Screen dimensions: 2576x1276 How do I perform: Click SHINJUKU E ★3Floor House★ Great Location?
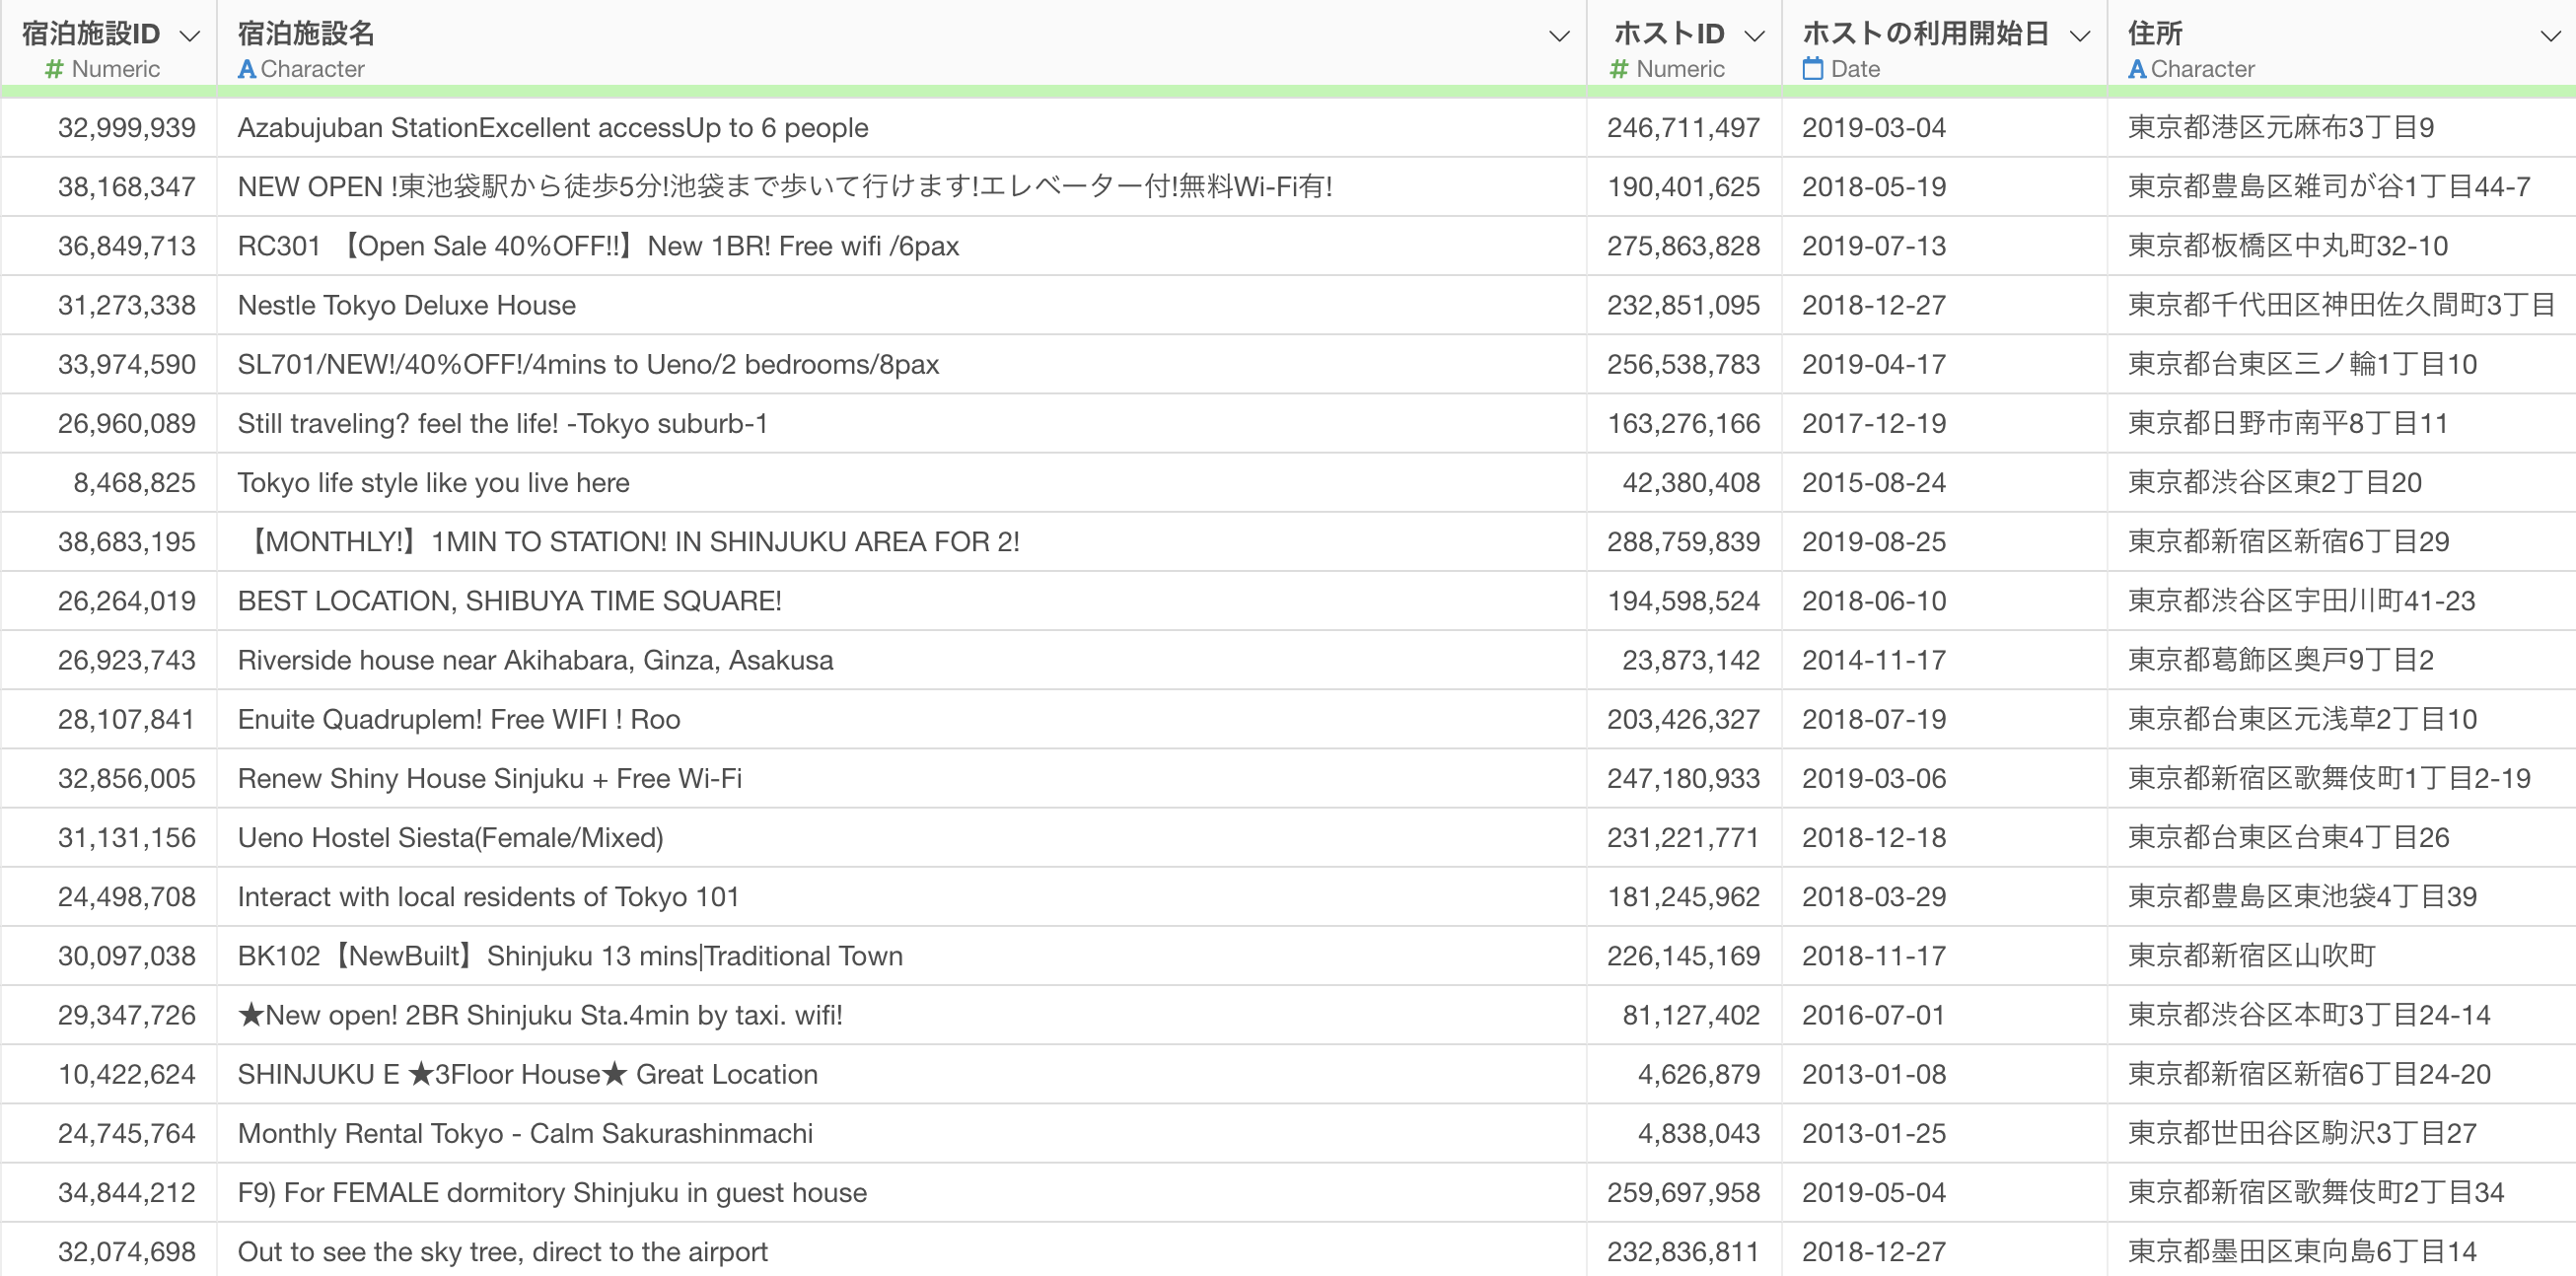pyautogui.click(x=527, y=1074)
